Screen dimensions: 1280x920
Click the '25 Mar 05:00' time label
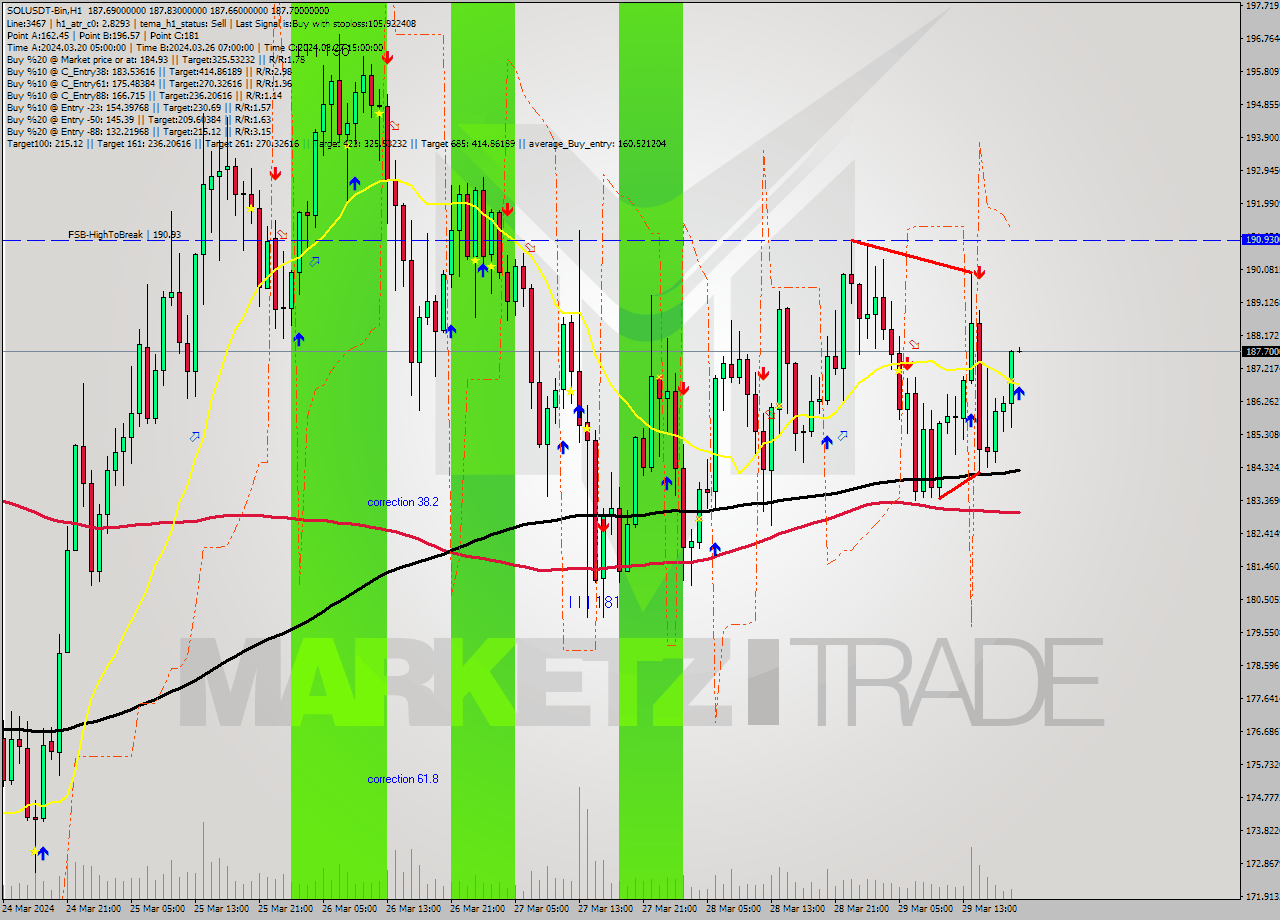click(158, 909)
